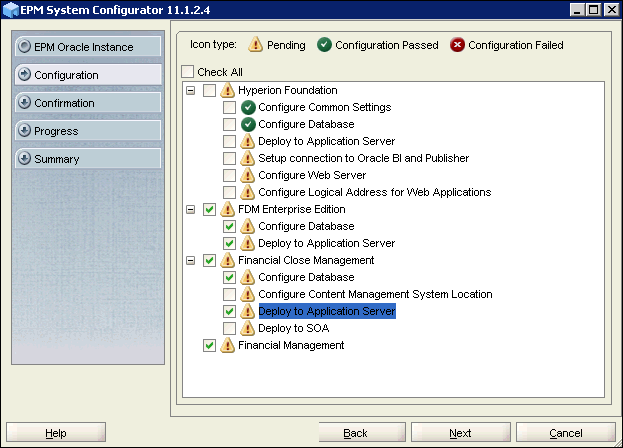
Task: Go to the Summary step
Action: tap(88, 158)
